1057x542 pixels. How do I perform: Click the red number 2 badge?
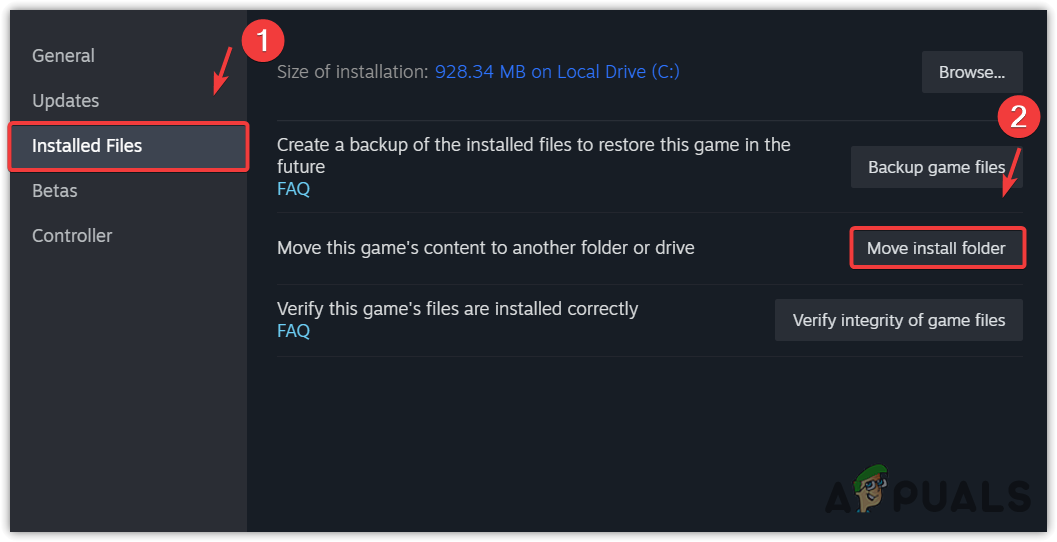[x=1018, y=119]
